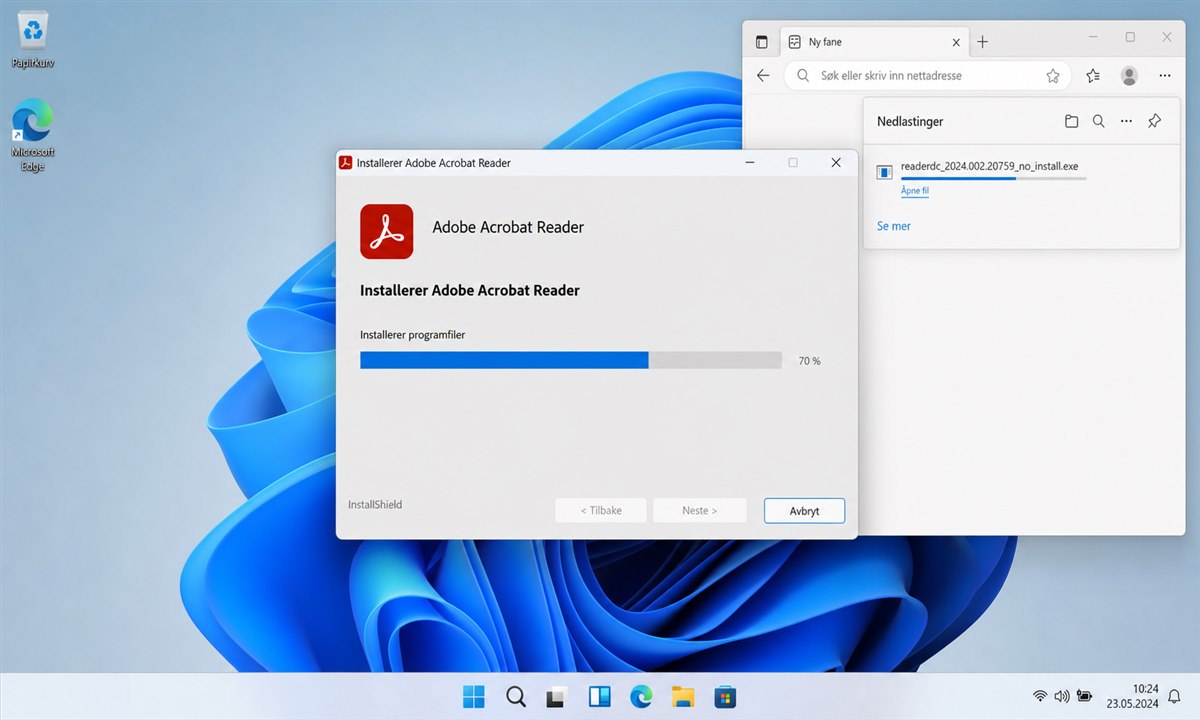This screenshot has width=1200, height=720.
Task: Maximize the Edge browser window
Action: pyautogui.click(x=1130, y=37)
